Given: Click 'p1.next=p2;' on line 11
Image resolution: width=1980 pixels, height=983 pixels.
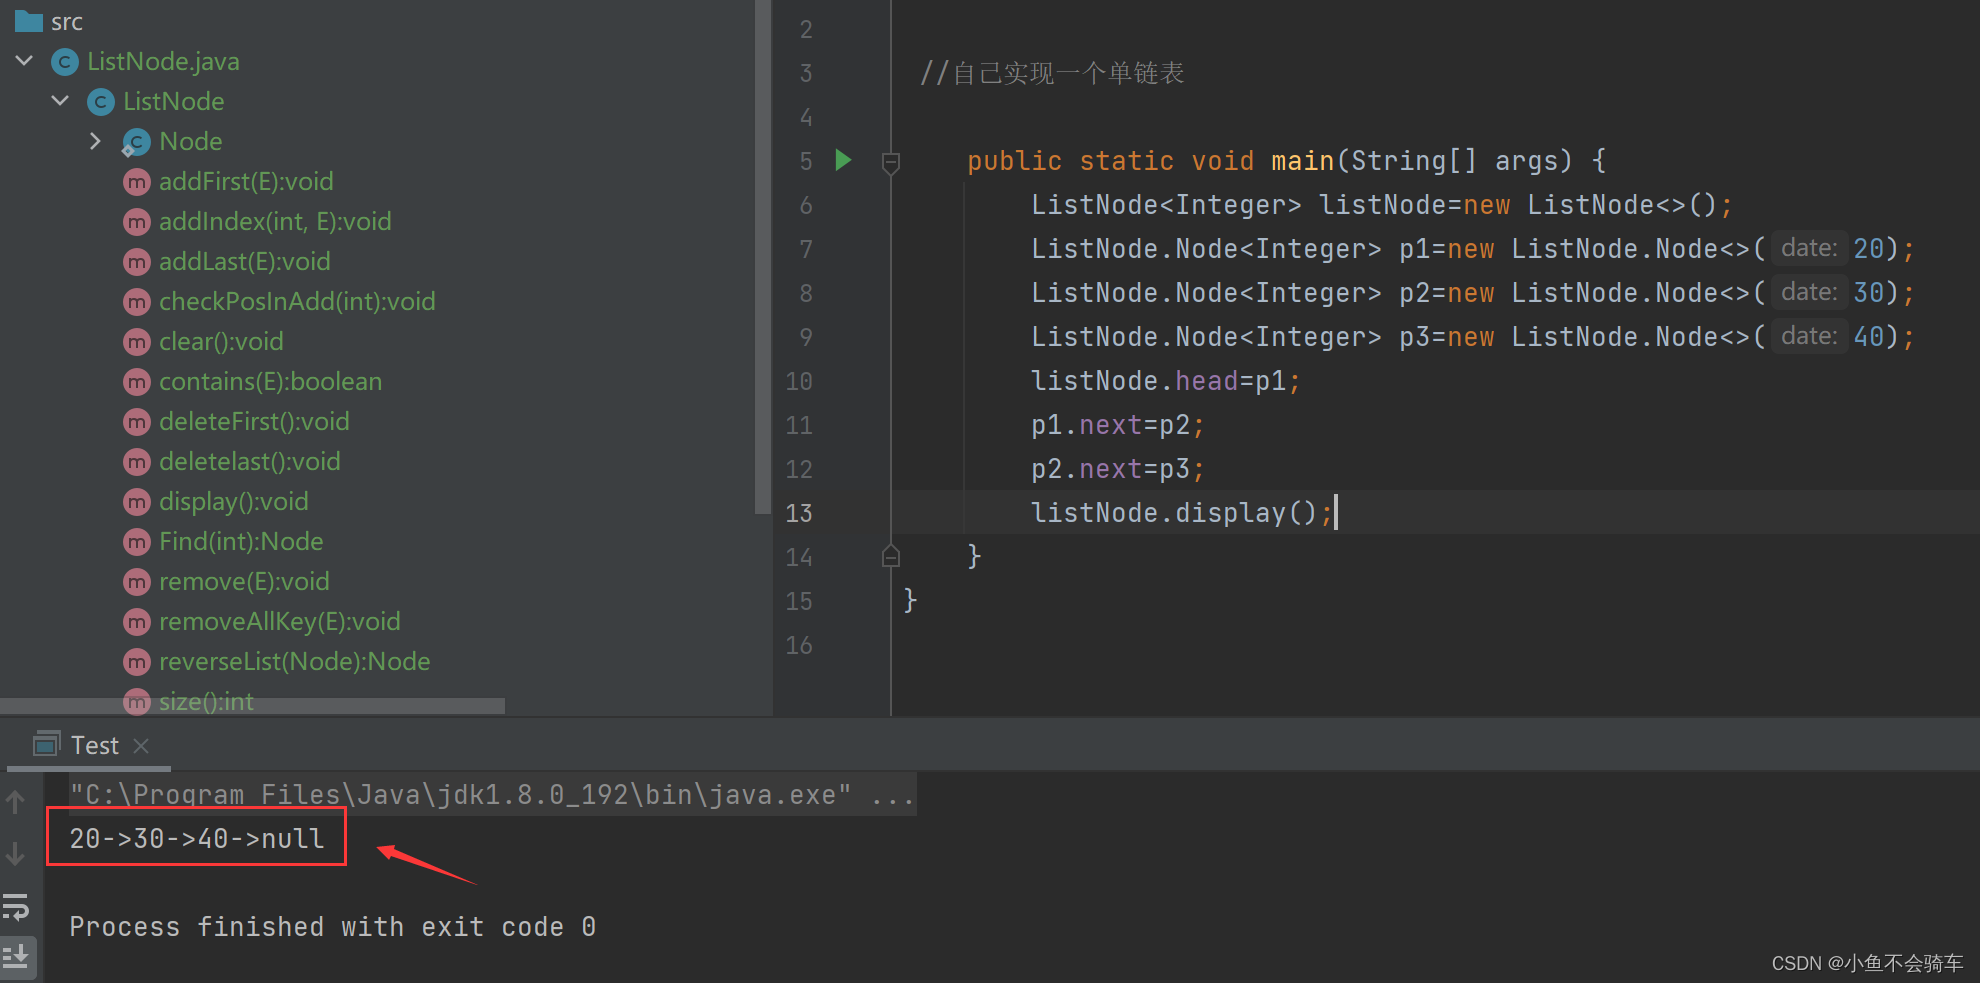Looking at the screenshot, I should point(1117,425).
